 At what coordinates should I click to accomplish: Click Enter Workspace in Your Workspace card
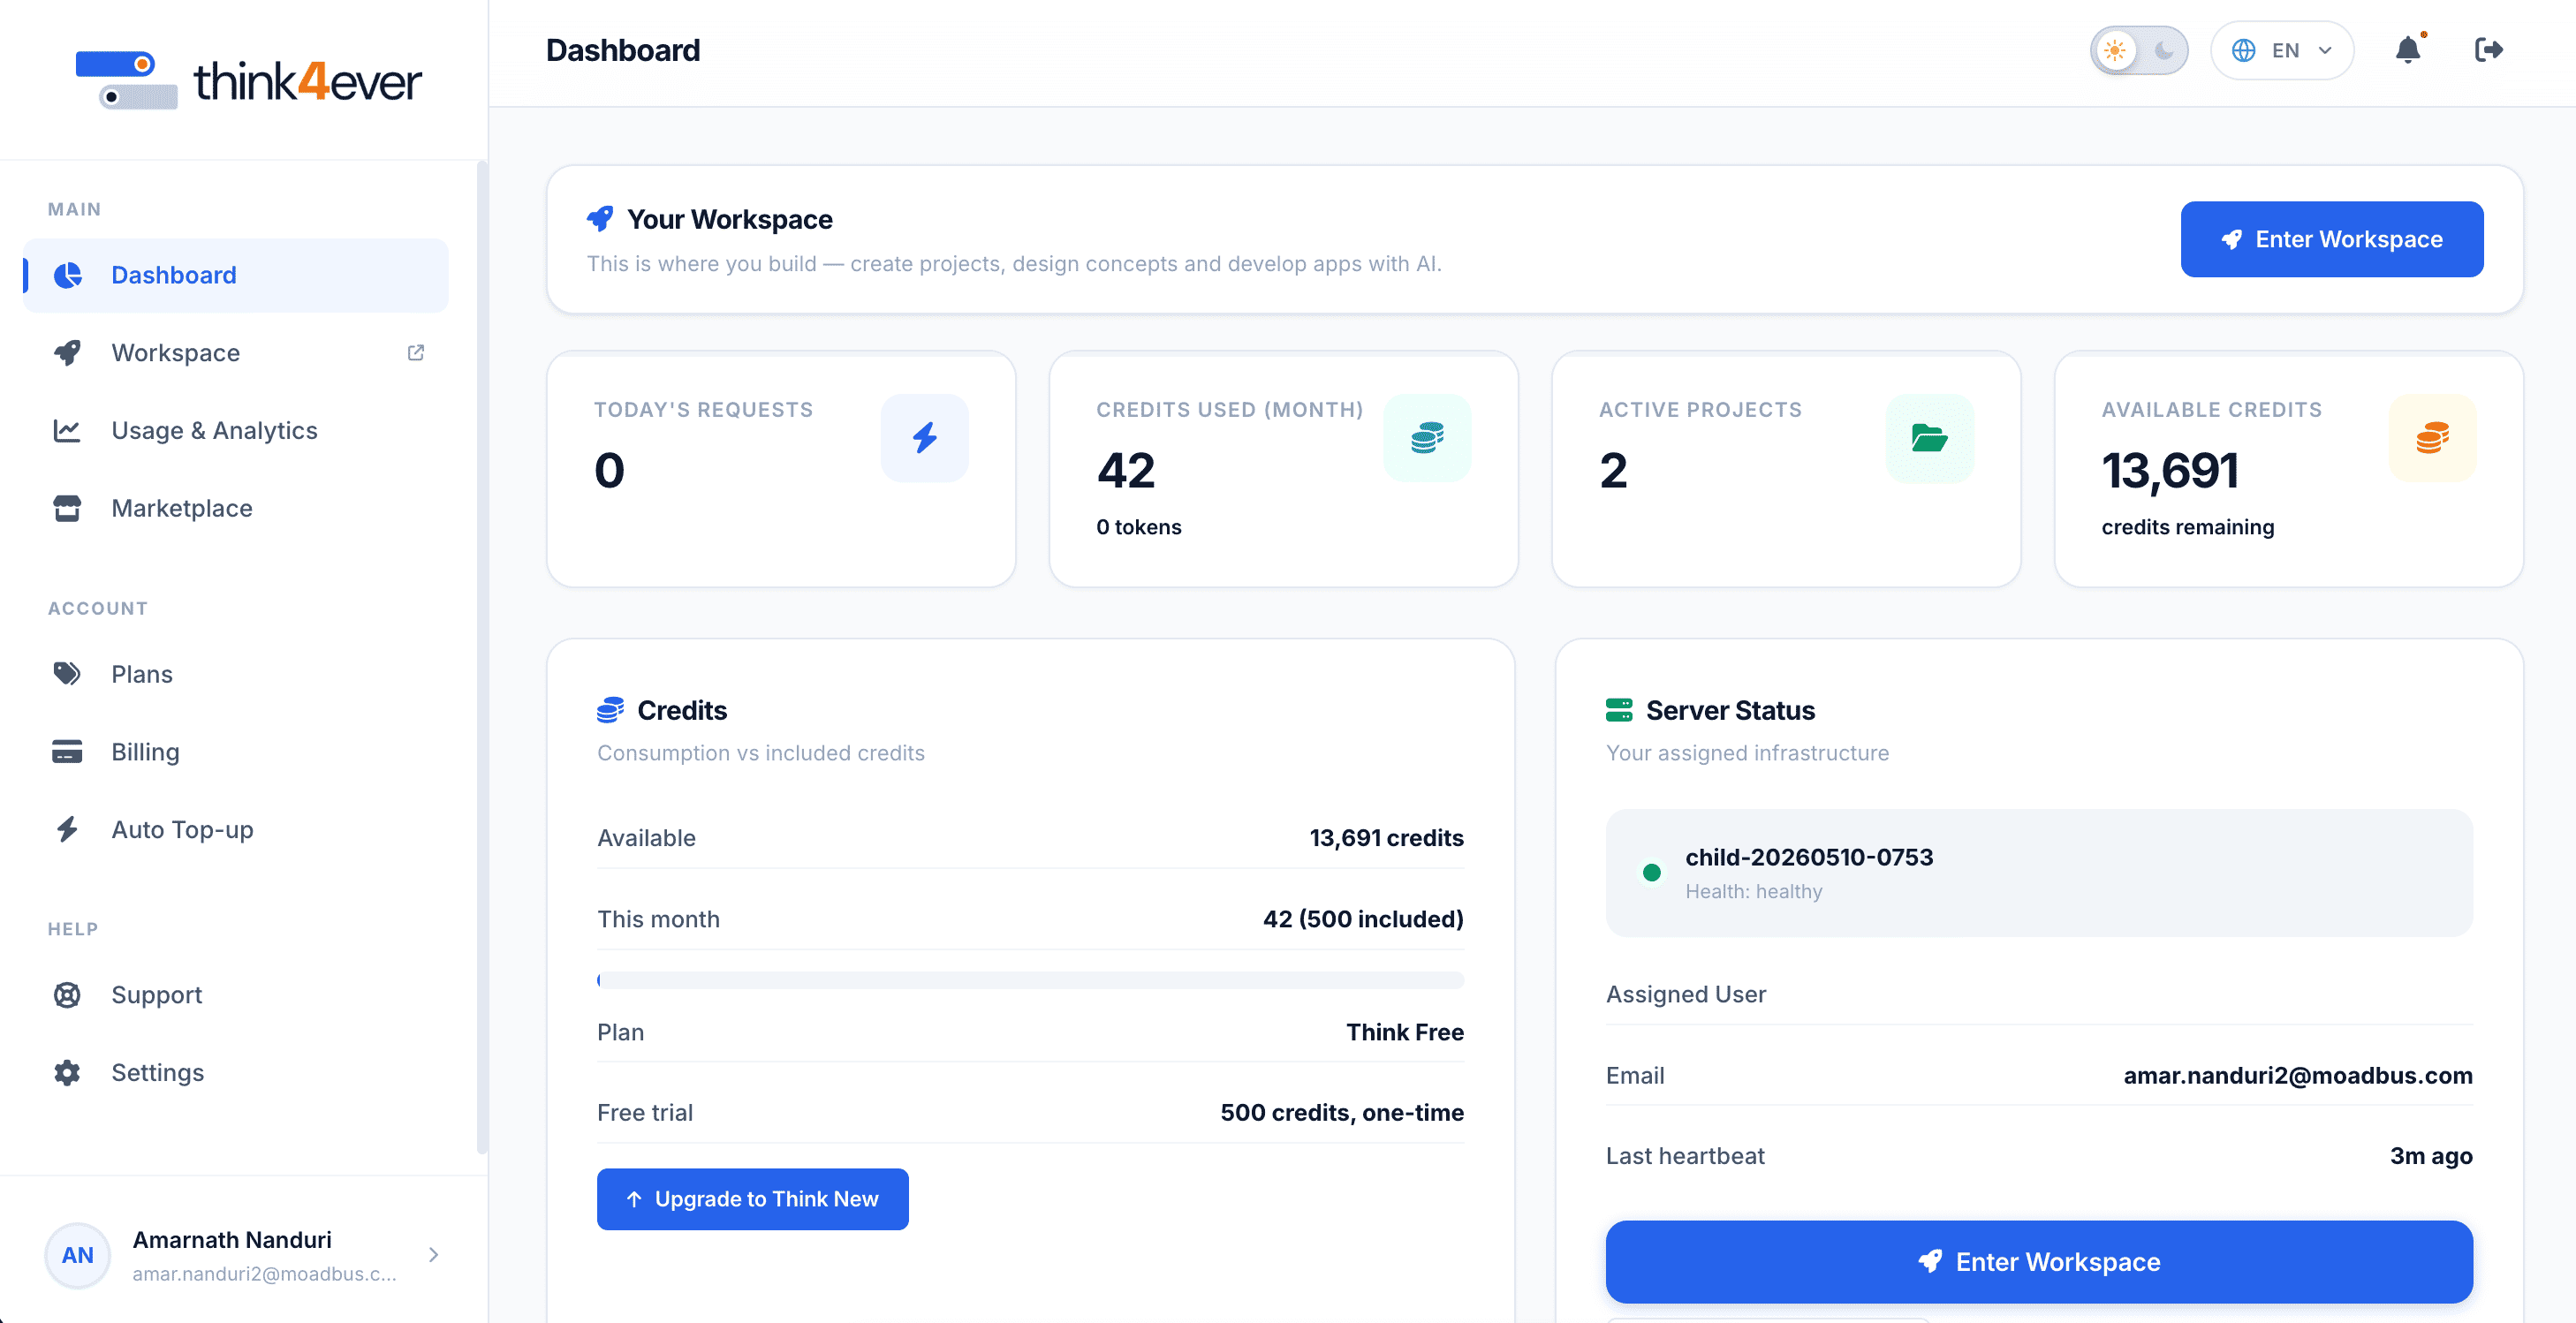[2331, 239]
